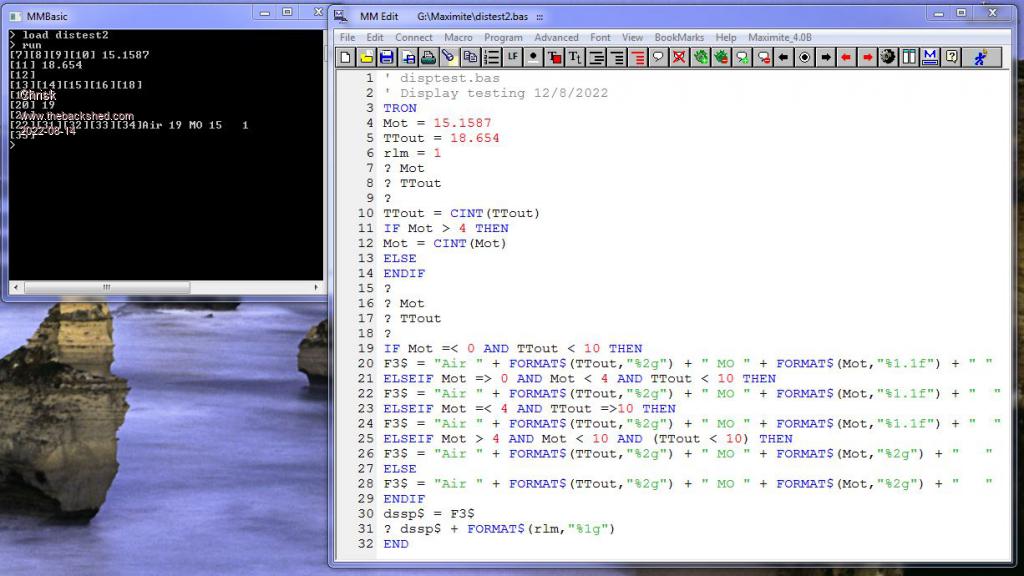
Task: Open the BookMarks menu
Action: [x=679, y=37]
